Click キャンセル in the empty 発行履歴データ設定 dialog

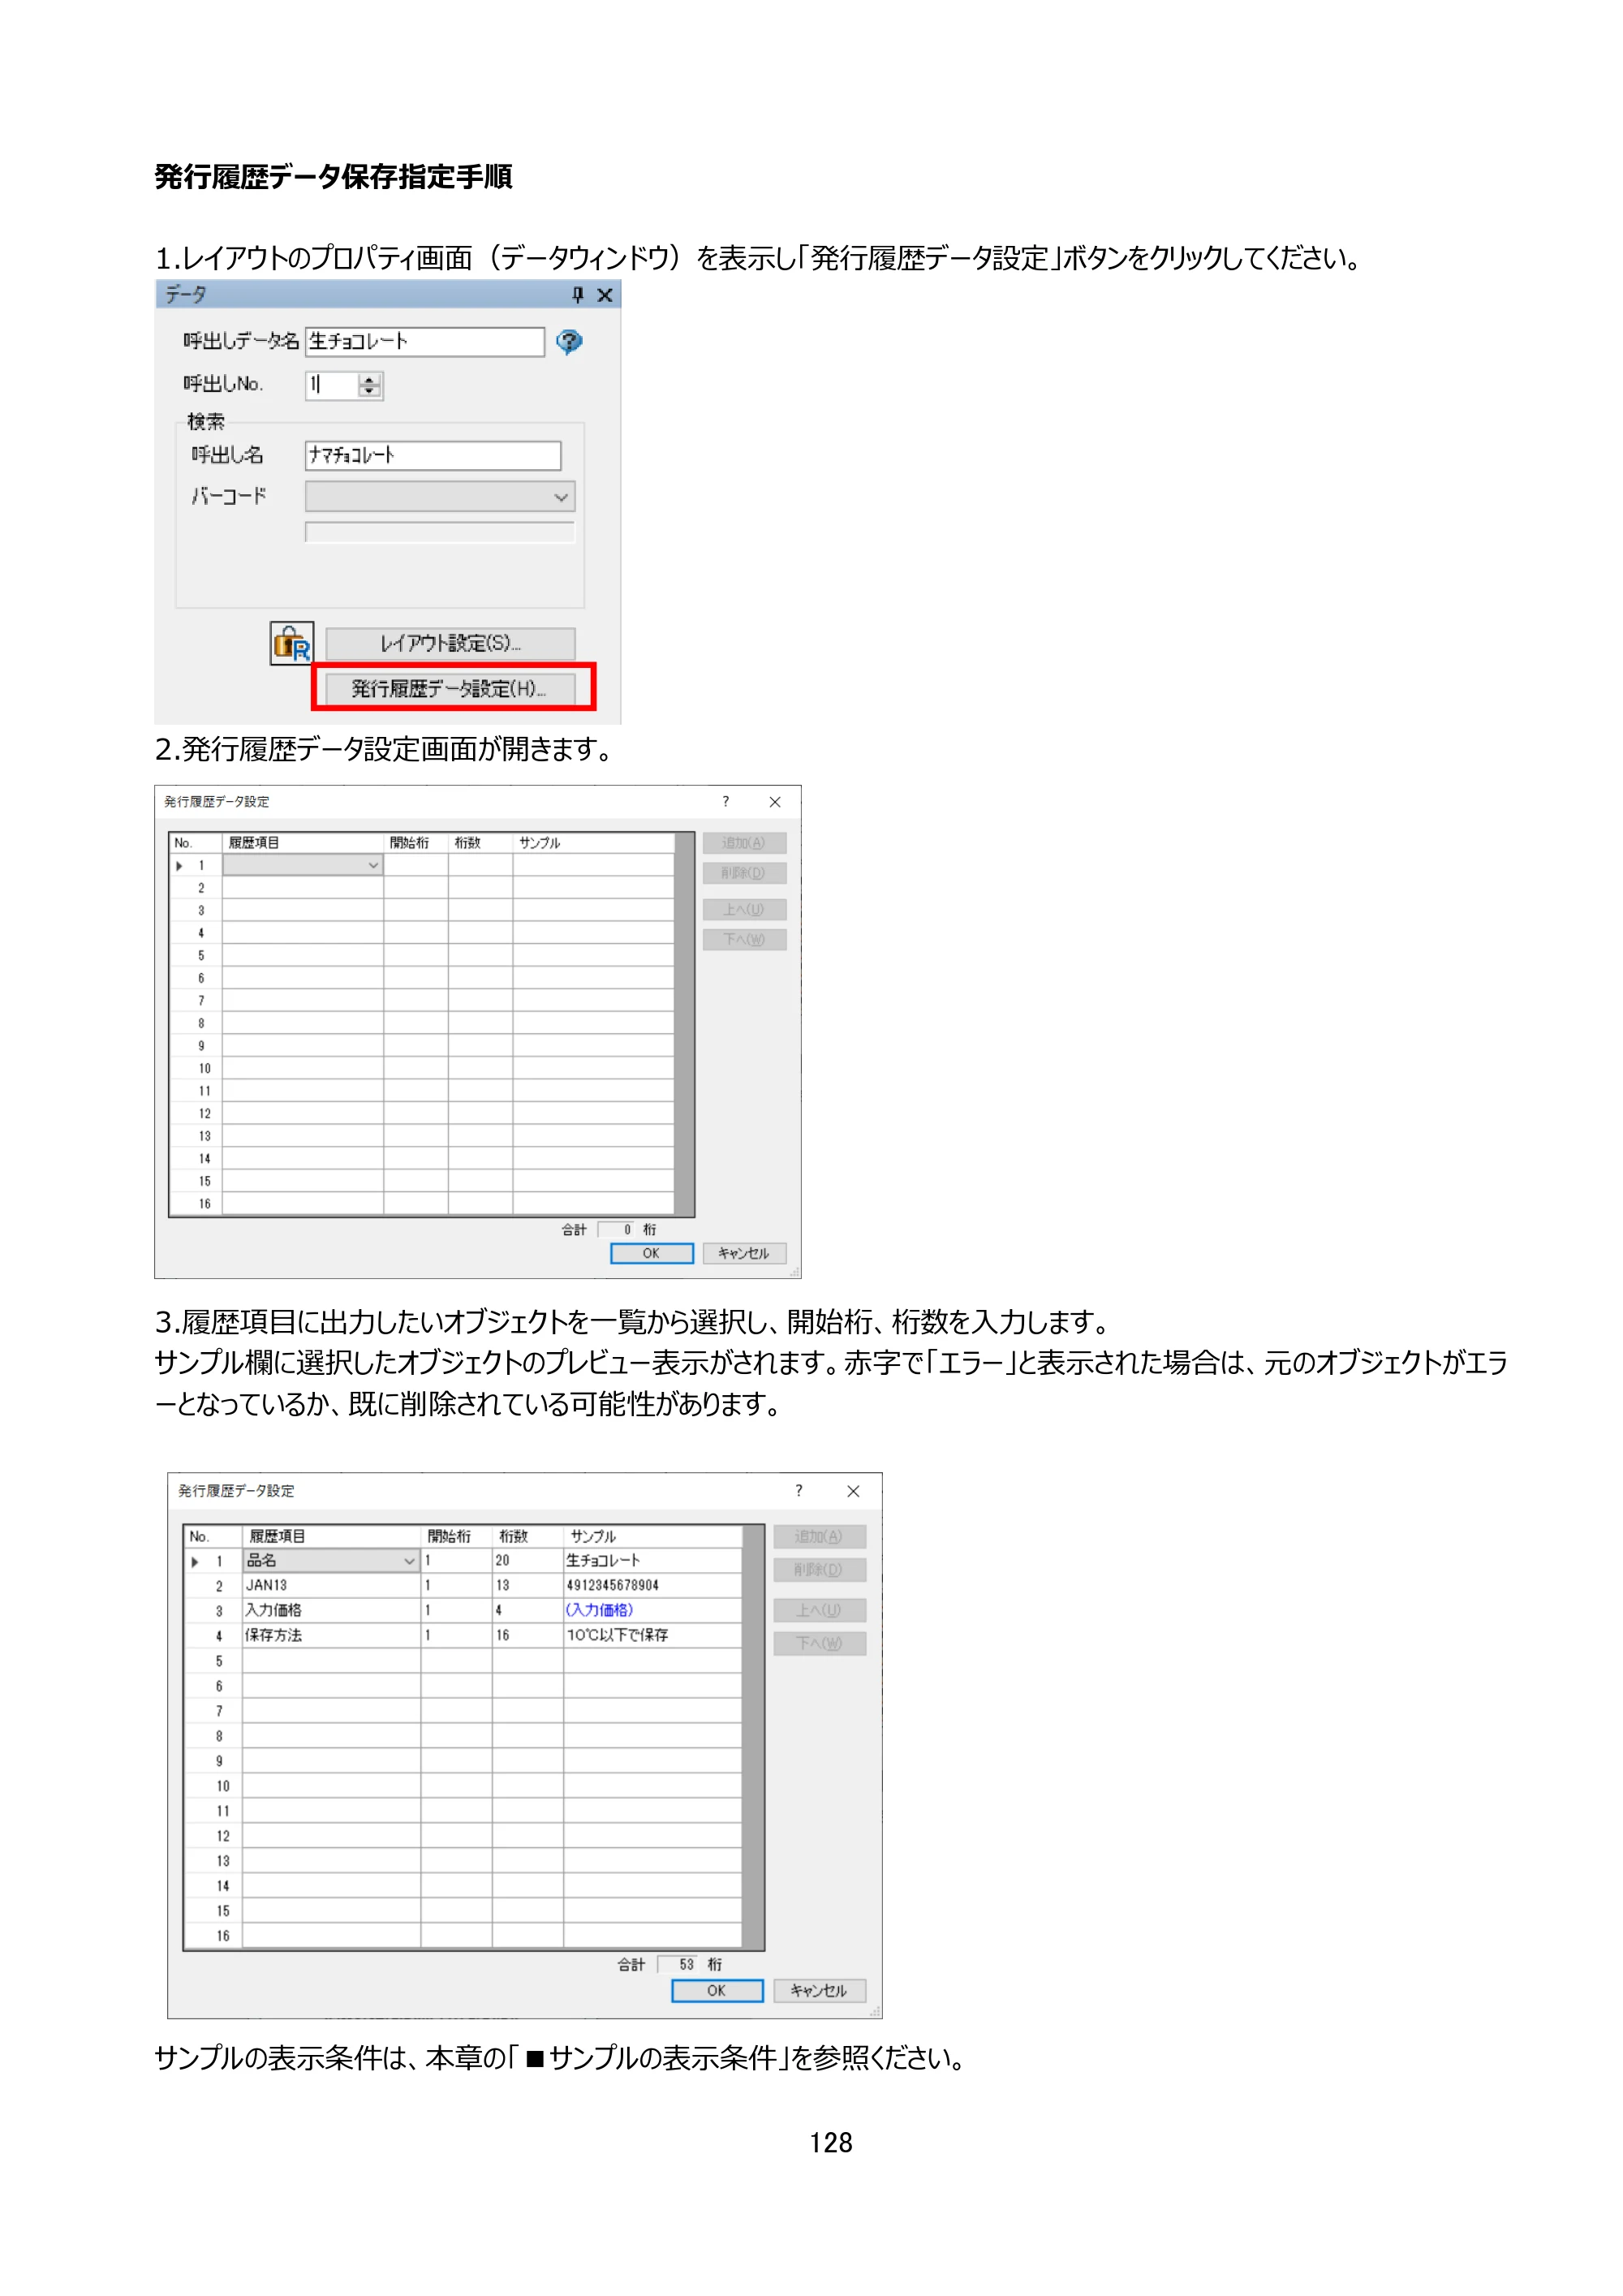(x=744, y=1253)
